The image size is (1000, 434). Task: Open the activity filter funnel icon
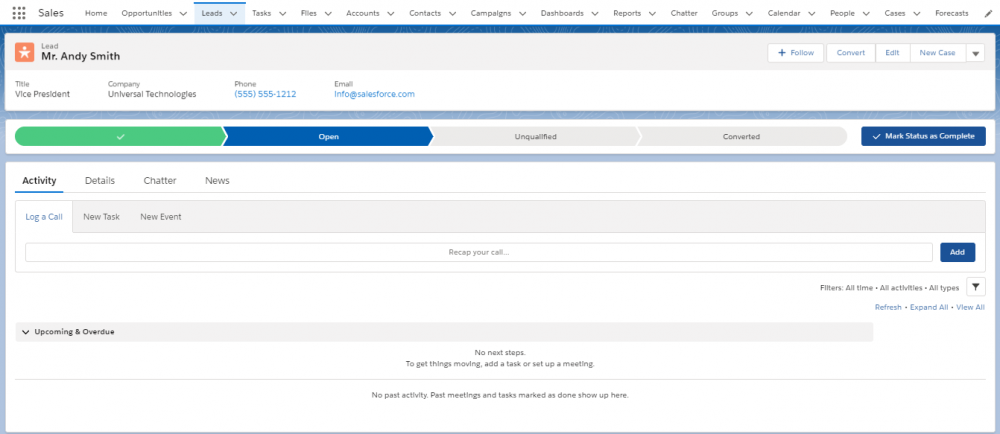pyautogui.click(x=976, y=287)
